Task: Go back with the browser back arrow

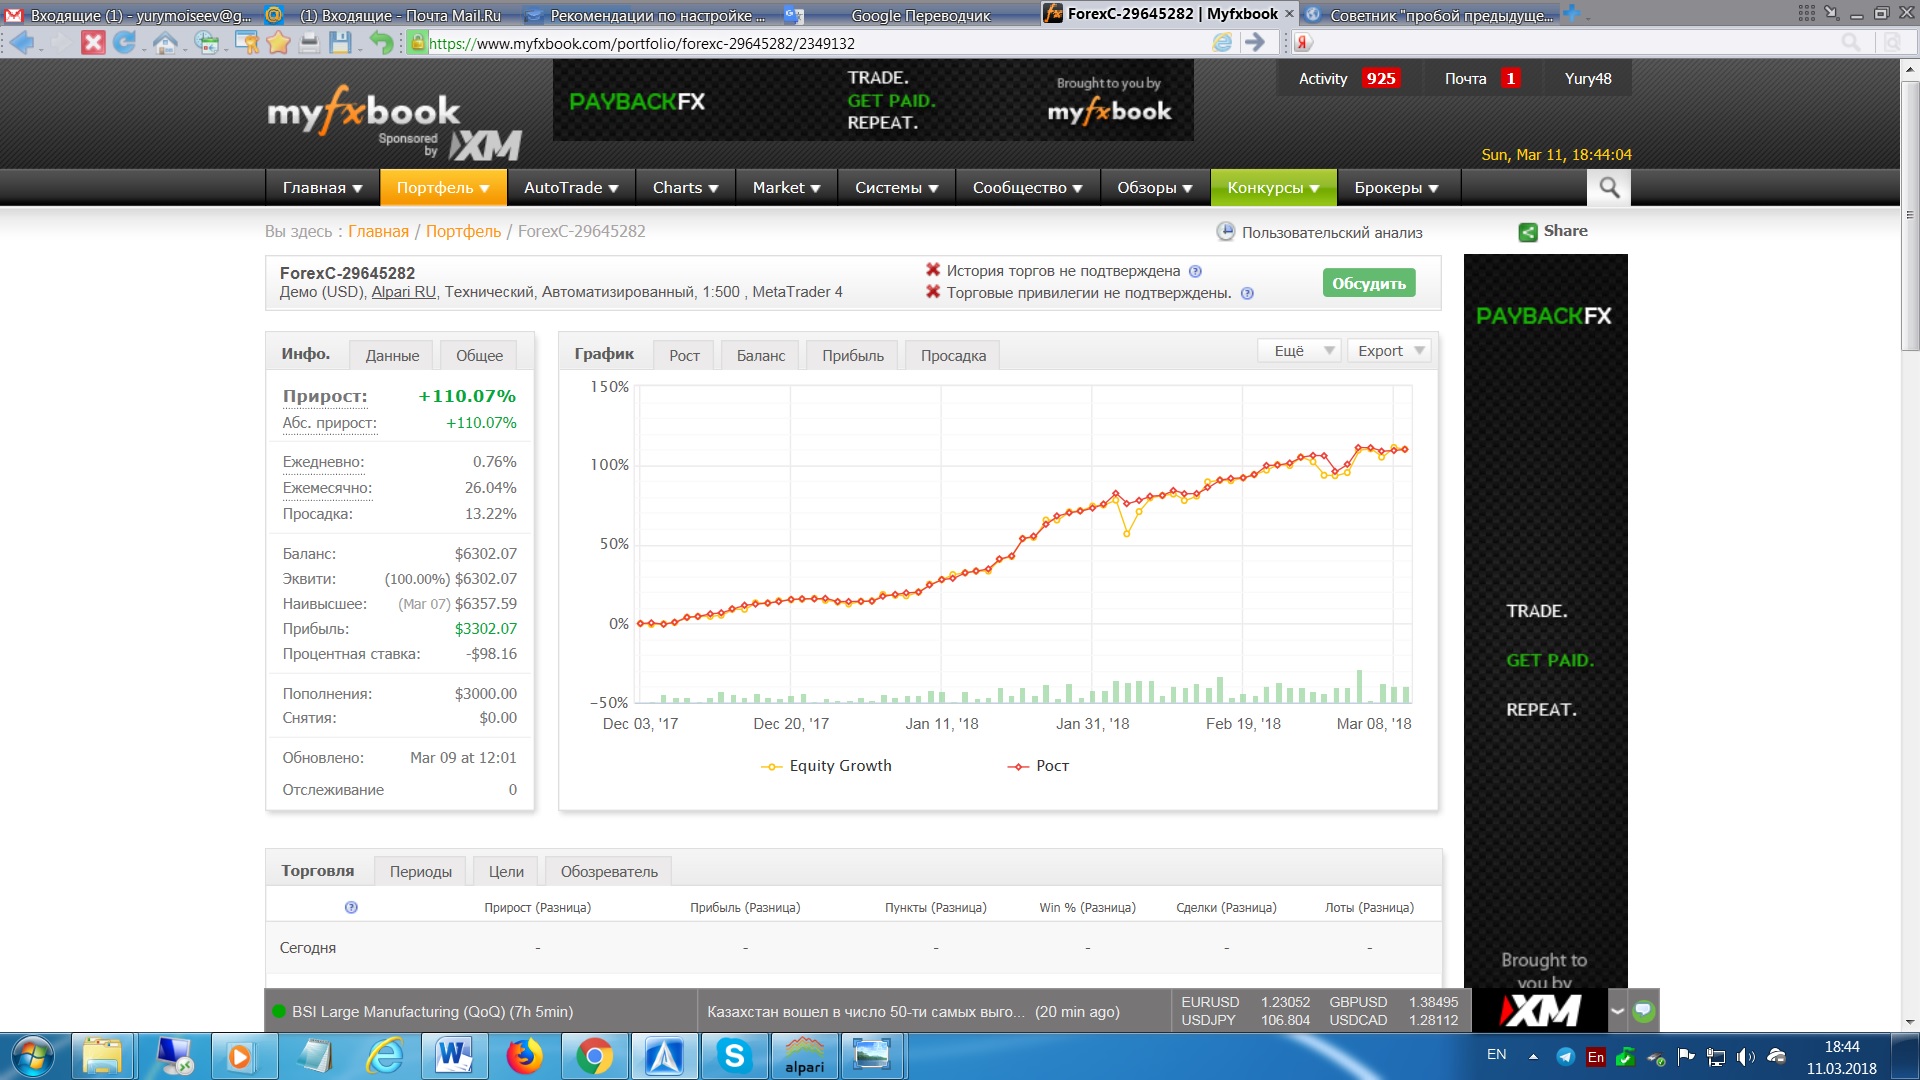Action: pyautogui.click(x=21, y=43)
